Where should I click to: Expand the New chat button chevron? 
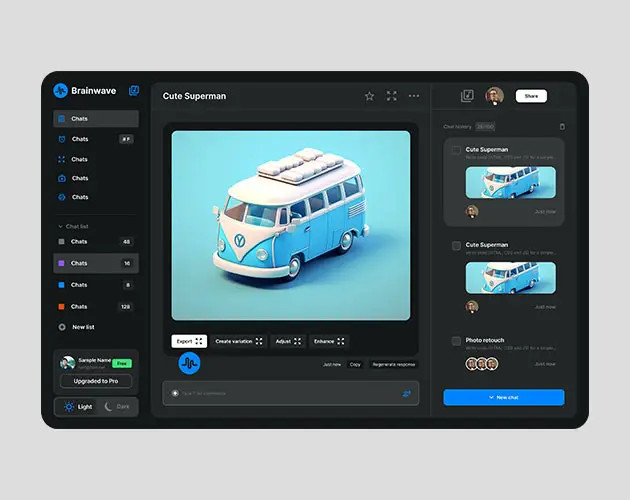[491, 397]
